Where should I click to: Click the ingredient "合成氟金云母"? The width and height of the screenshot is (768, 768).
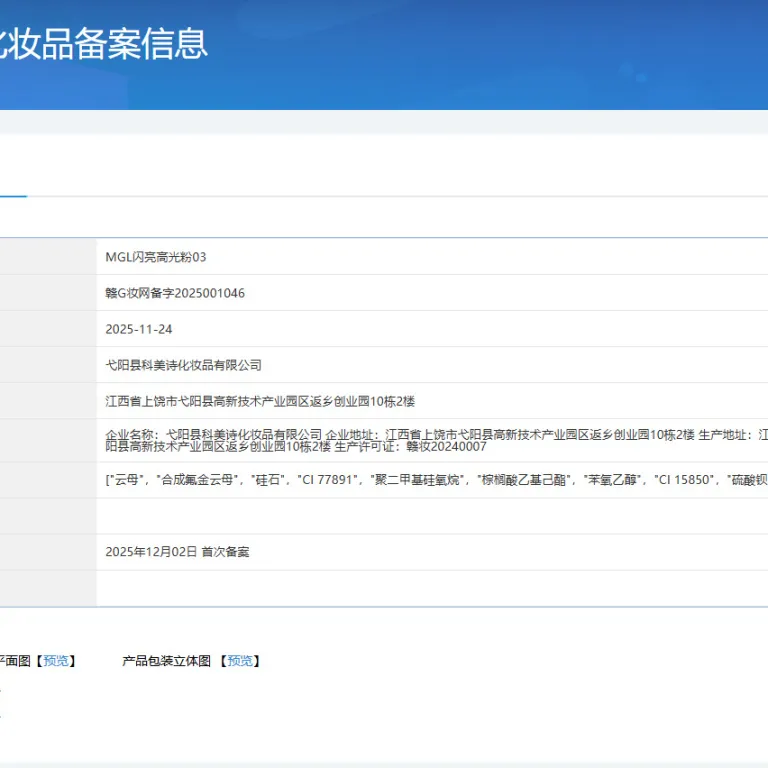(x=197, y=480)
